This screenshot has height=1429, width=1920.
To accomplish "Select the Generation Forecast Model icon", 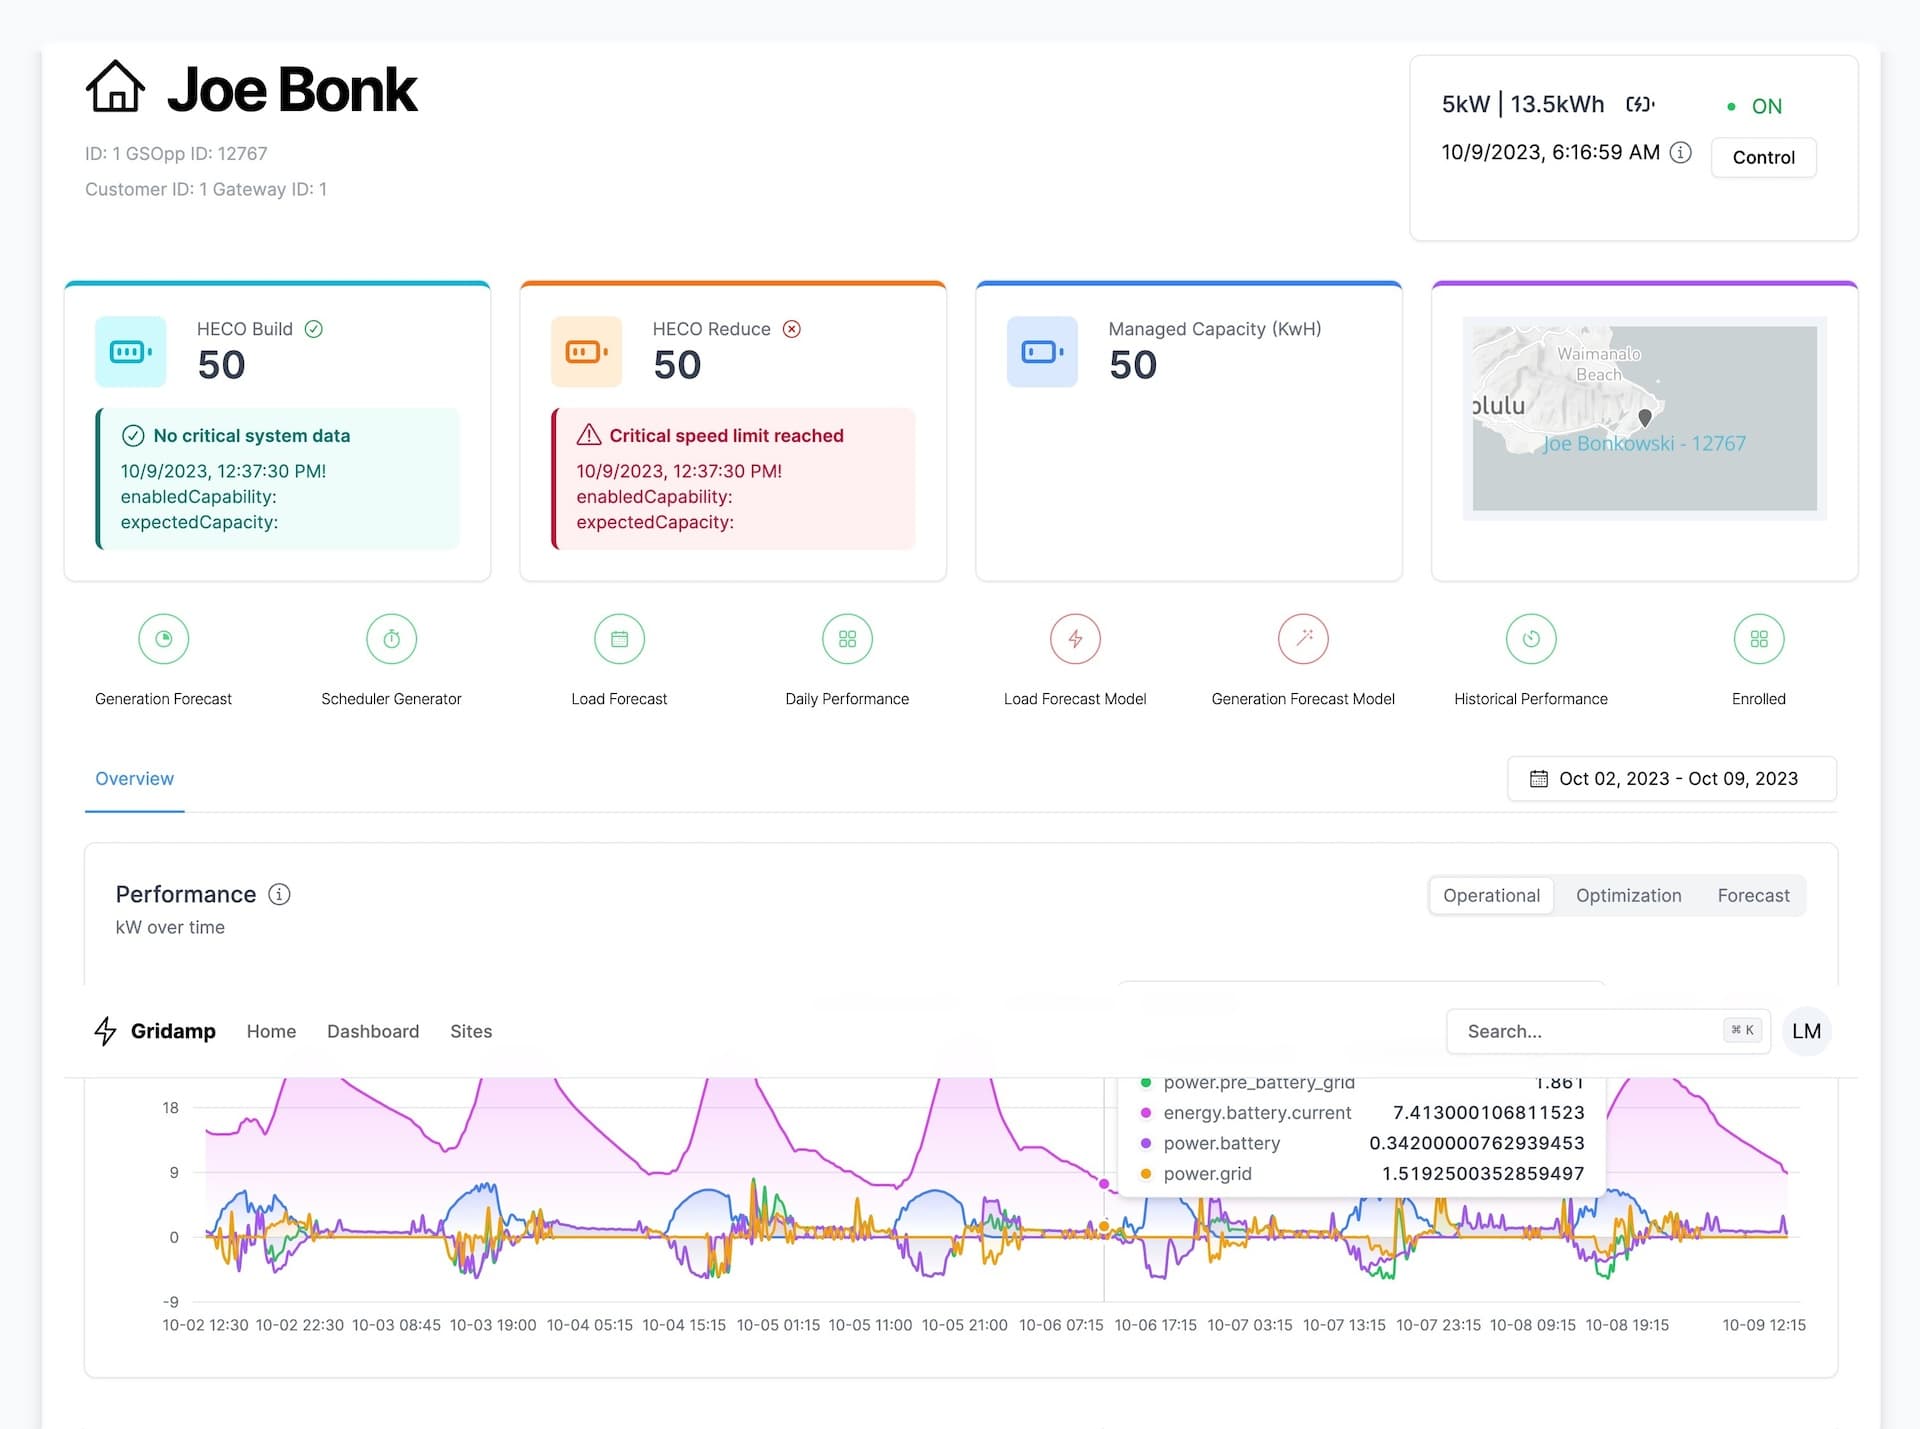I will tap(1303, 639).
